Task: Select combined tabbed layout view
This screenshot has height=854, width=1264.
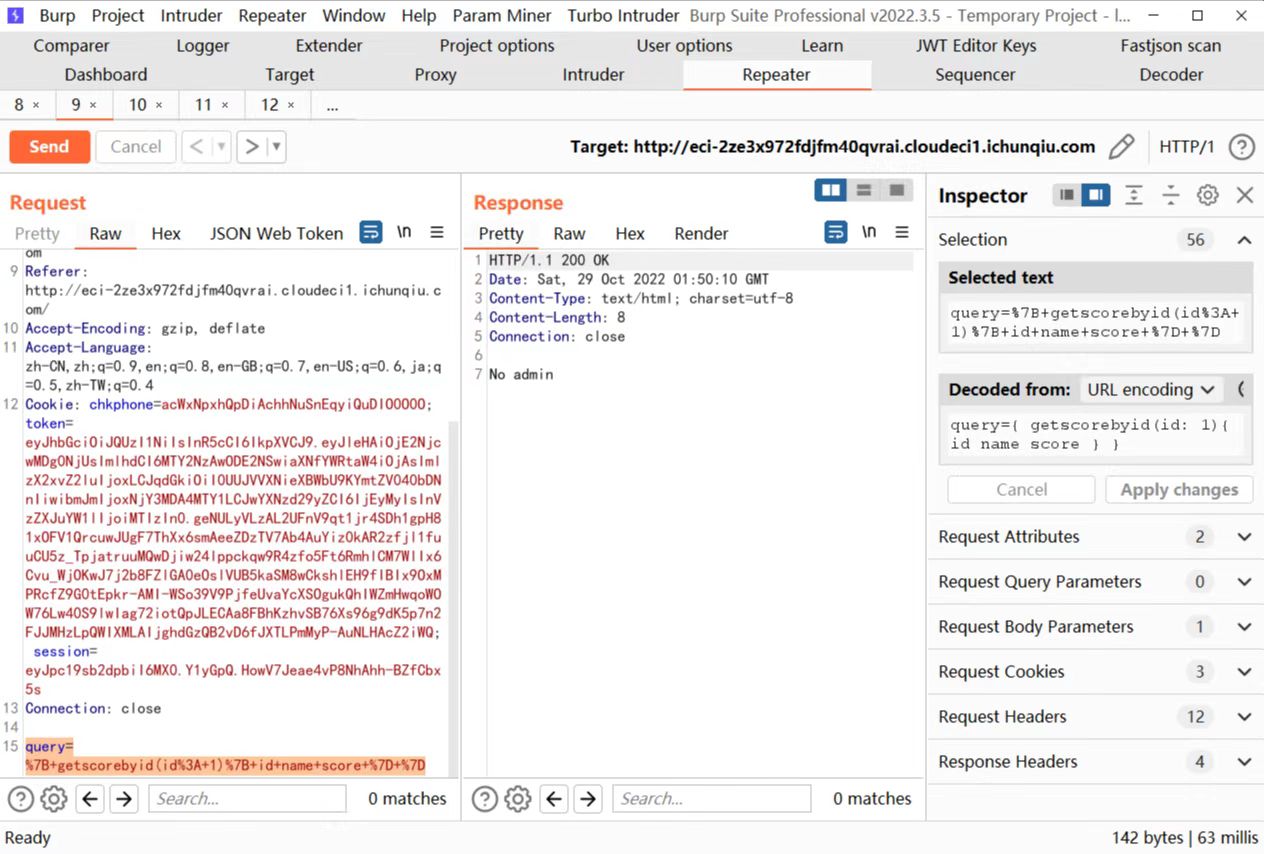Action: [897, 190]
